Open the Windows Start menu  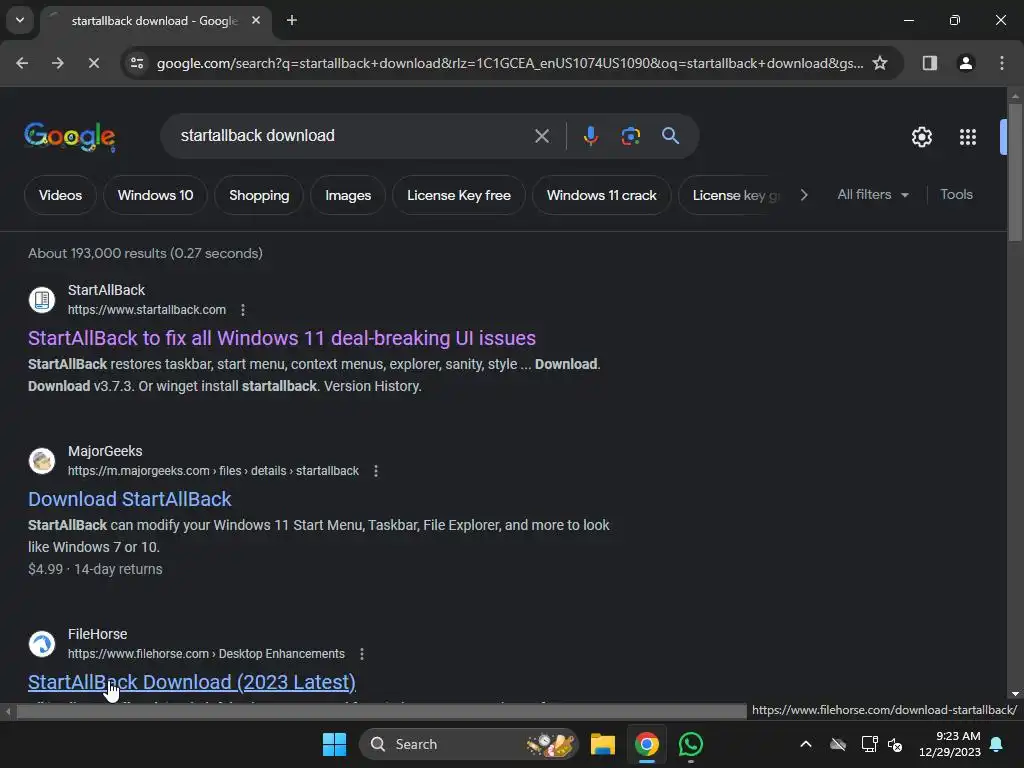click(334, 744)
